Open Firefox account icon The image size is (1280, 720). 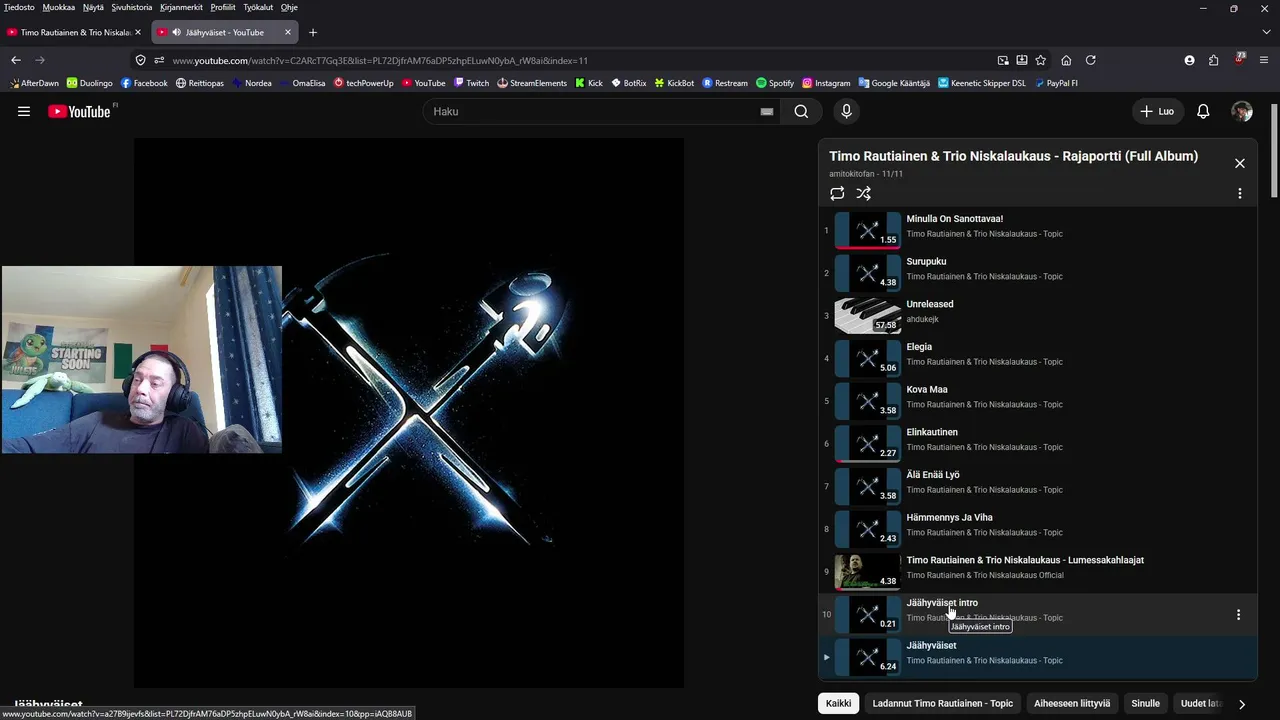[1189, 60]
